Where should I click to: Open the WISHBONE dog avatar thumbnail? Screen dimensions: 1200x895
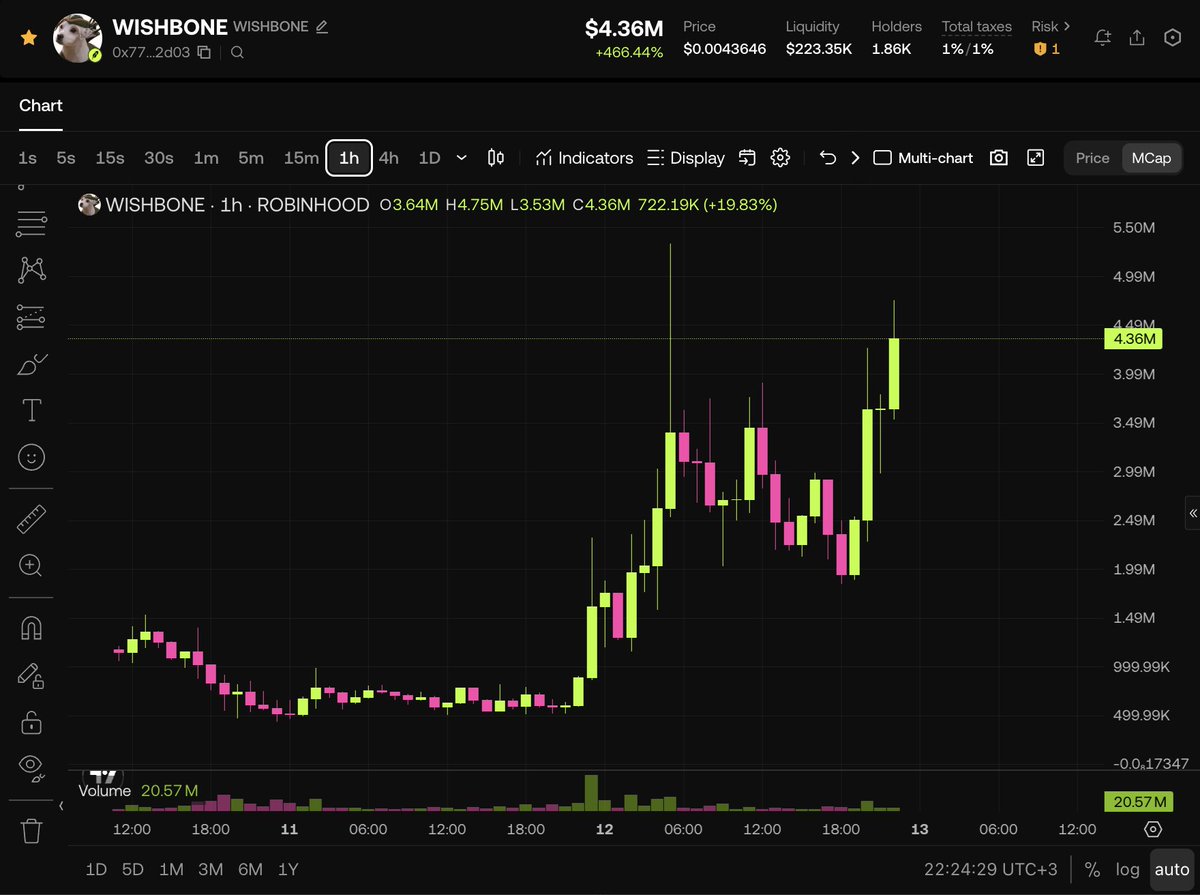click(x=77, y=38)
